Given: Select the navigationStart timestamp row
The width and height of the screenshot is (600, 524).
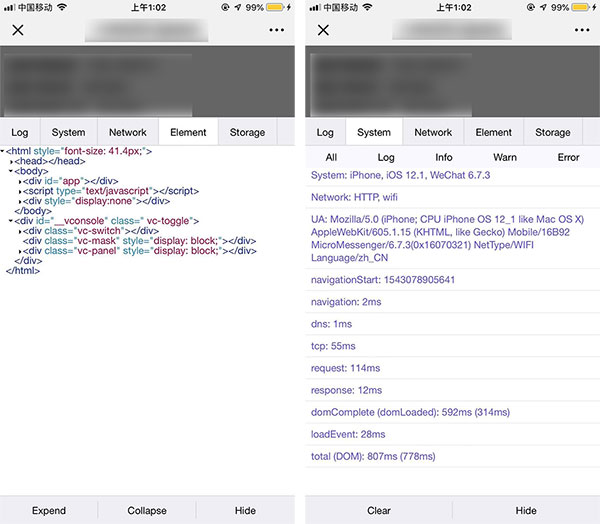Looking at the screenshot, I should (x=453, y=280).
